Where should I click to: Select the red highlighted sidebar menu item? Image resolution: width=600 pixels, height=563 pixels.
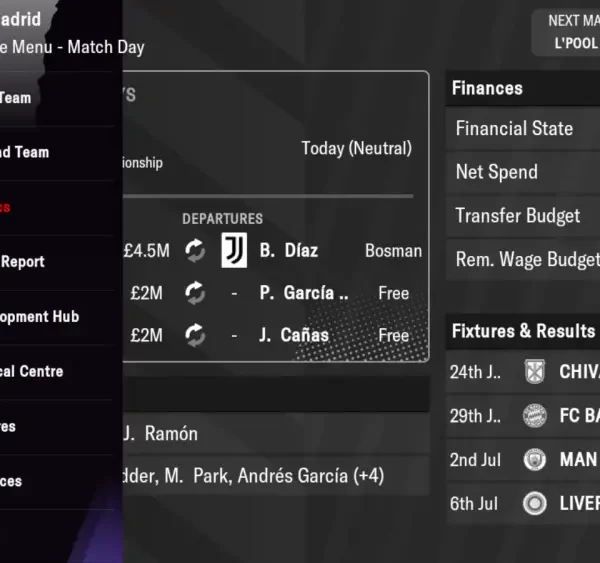coord(8,207)
